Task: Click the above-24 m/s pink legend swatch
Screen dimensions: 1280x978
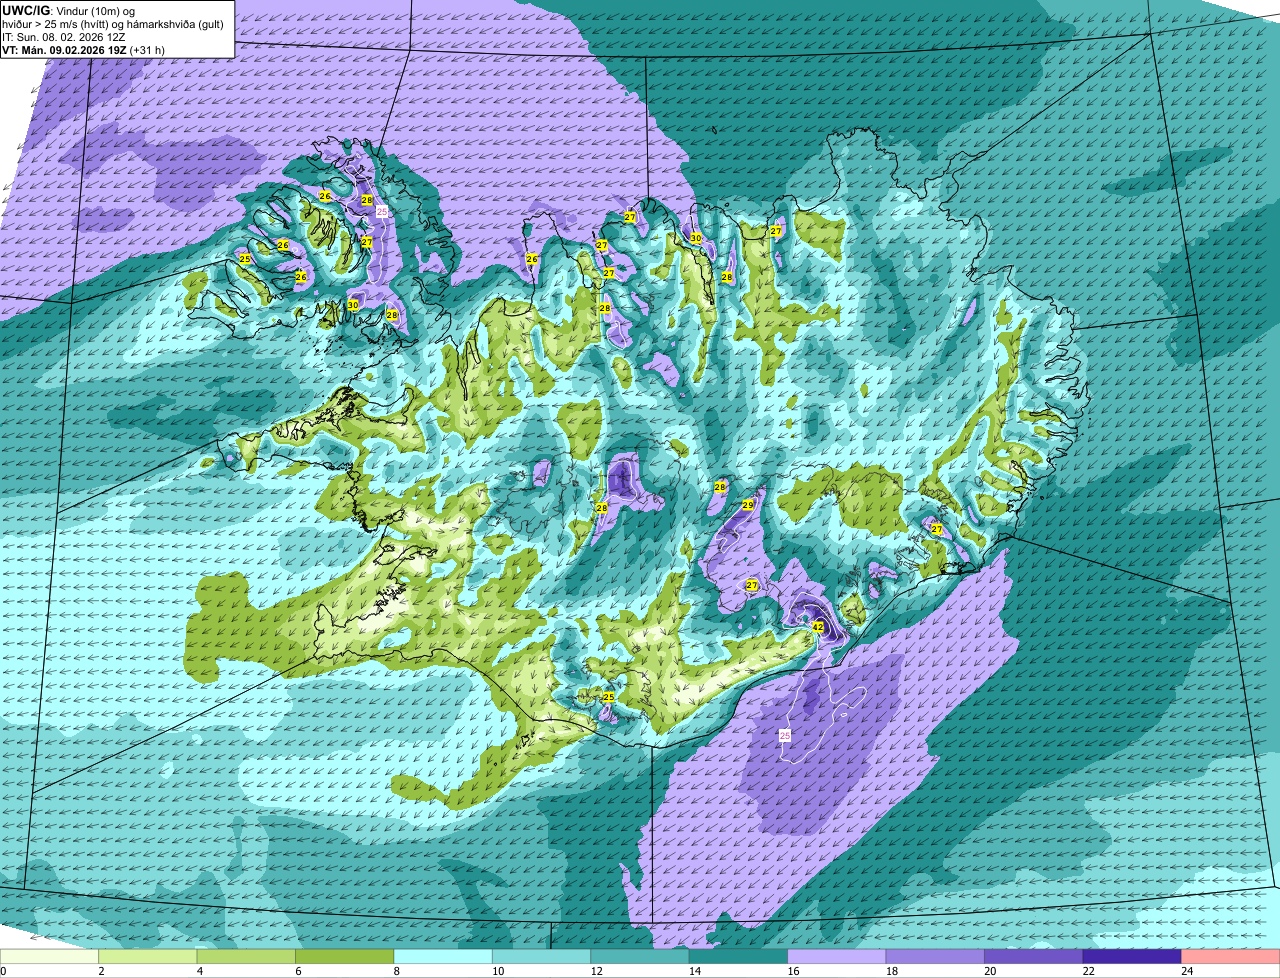Action: click(x=1231, y=957)
